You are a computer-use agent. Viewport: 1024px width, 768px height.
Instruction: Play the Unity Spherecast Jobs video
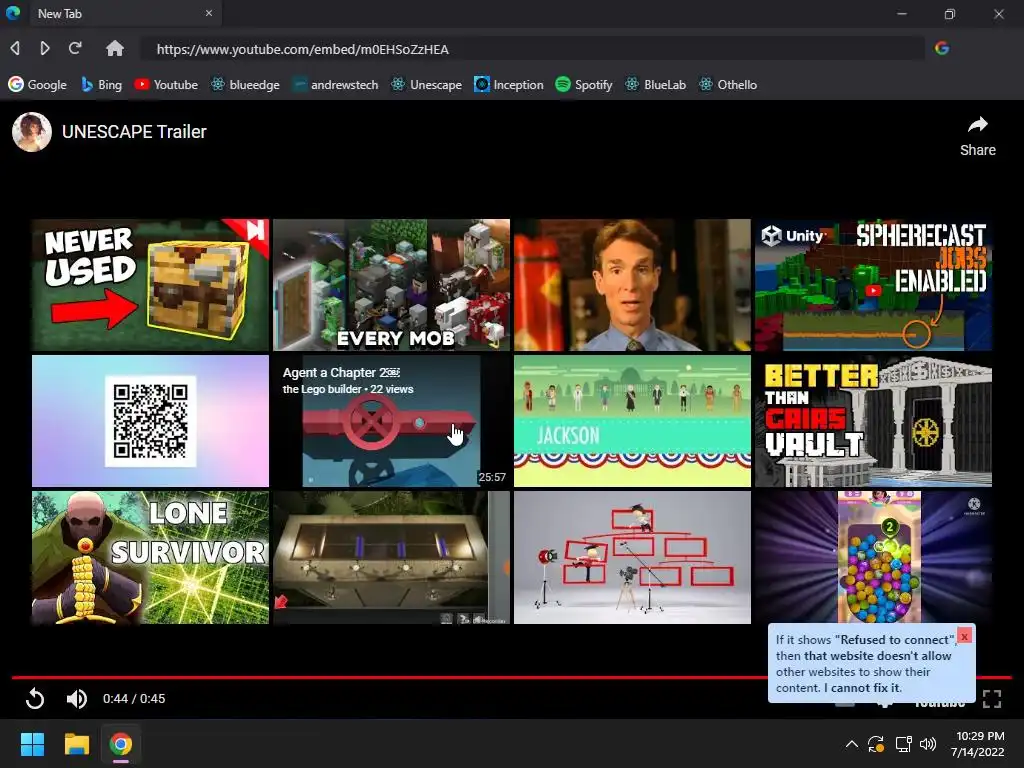point(873,285)
